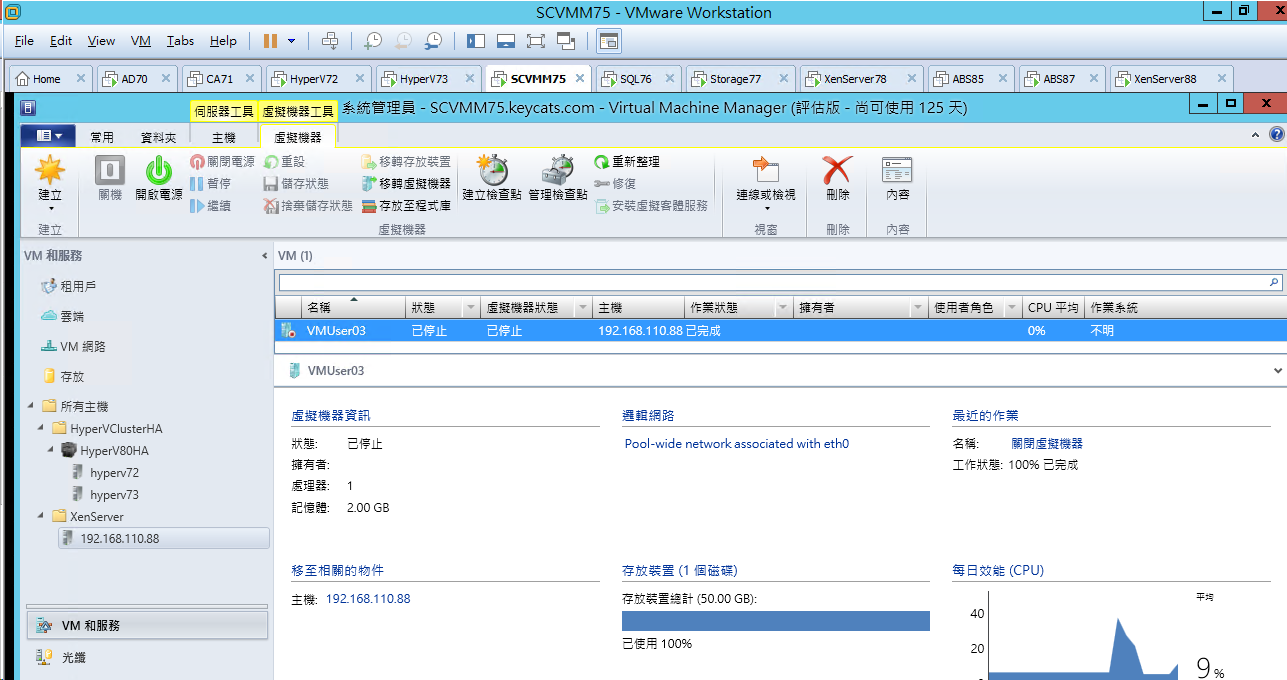
Task: Click 存放至程式庫 store in library
Action: point(406,205)
